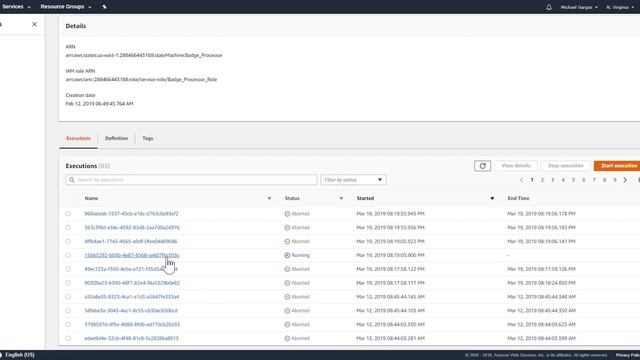Screen dimensions: 640x360
Task: Click Aborted status icon for execution 90309a23
Action: tap(287, 283)
